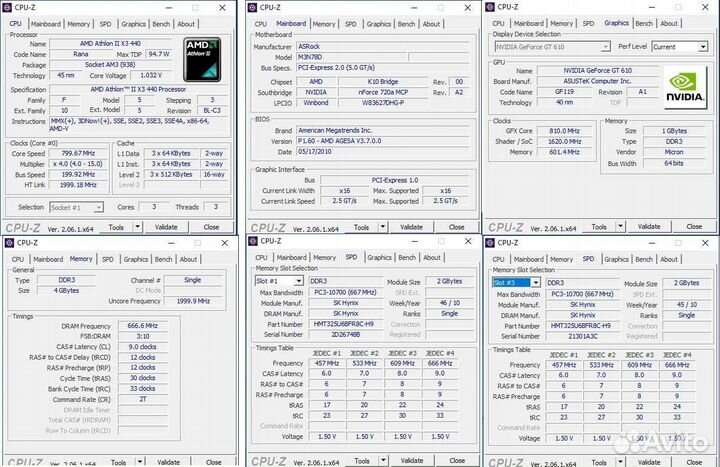Select the CPU tab in Slot #3 SPD window
Image resolution: width=720 pixels, height=467 pixels.
pos(498,259)
